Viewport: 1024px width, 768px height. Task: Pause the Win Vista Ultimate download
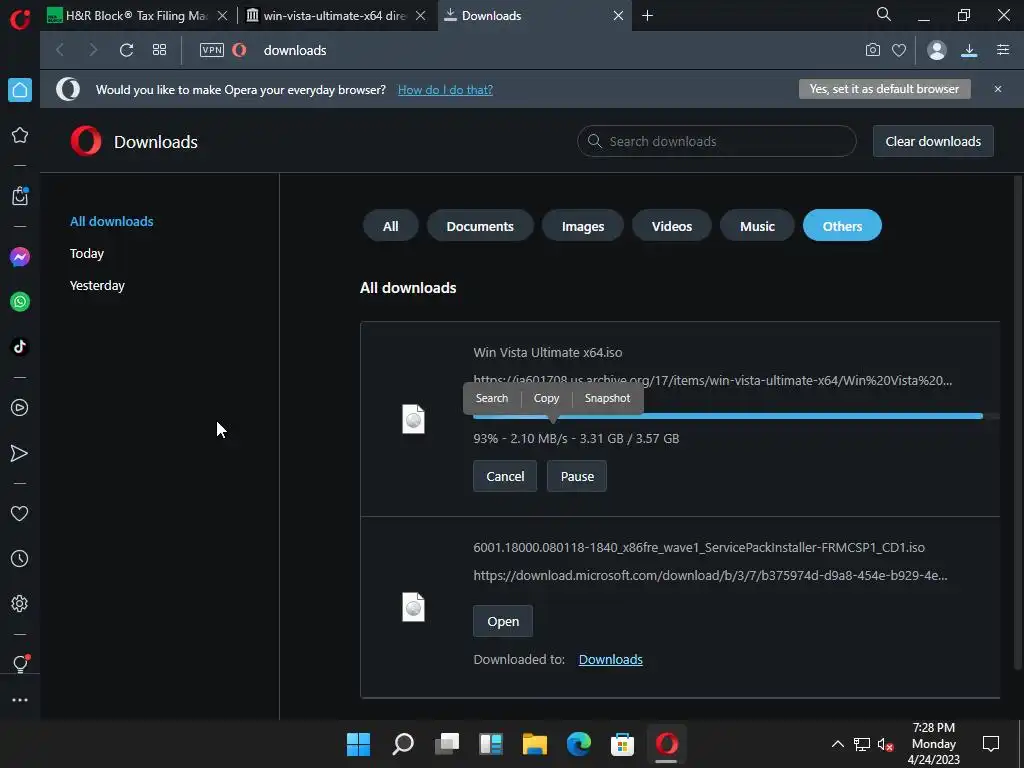(577, 476)
